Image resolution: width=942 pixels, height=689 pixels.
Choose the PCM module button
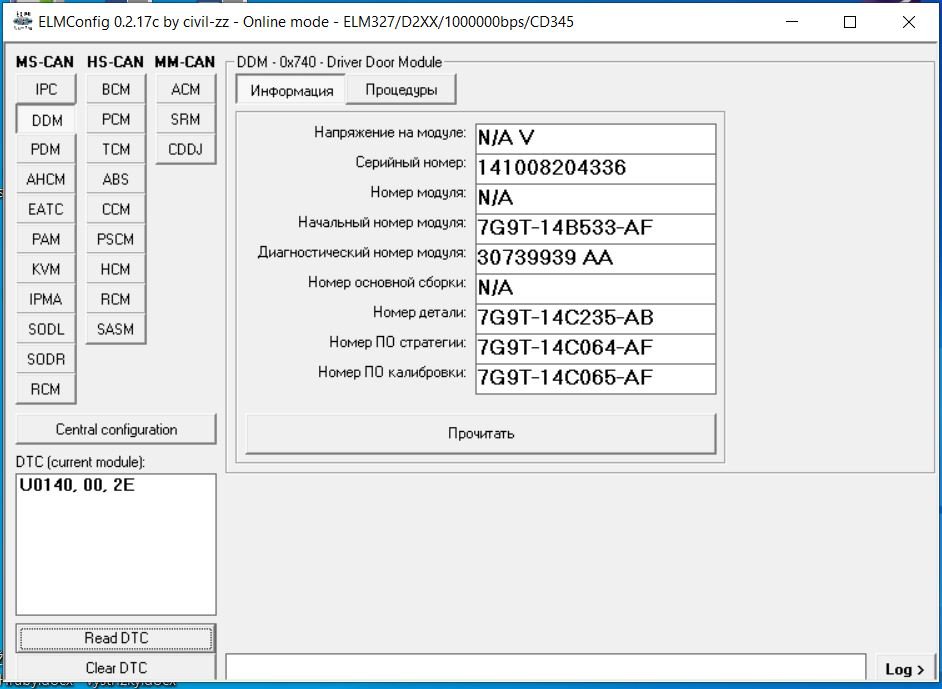pos(116,119)
